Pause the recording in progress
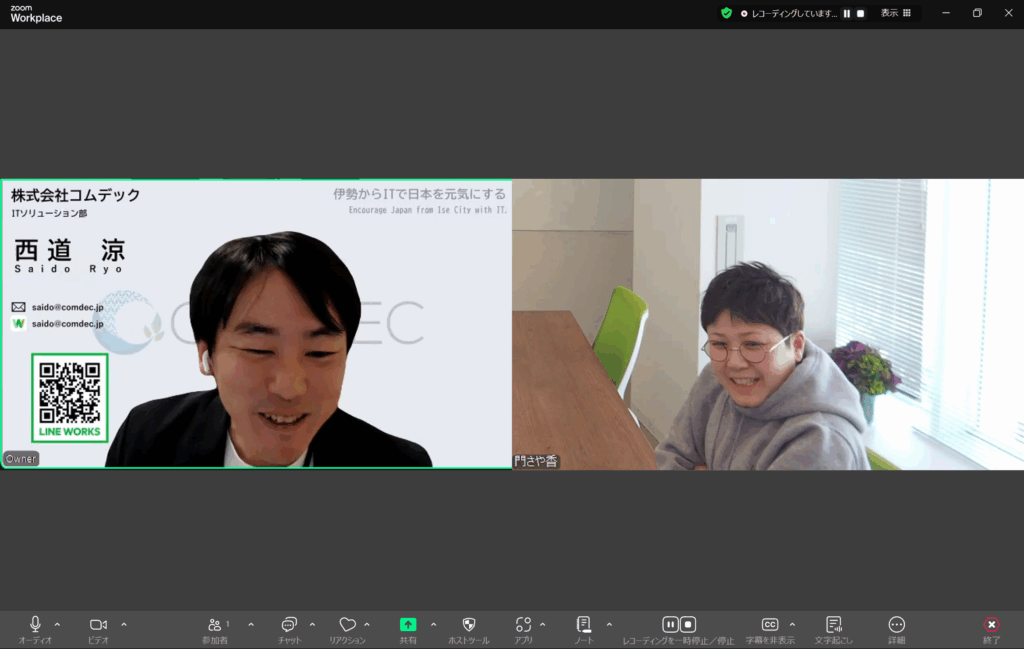Screen dimensions: 1024x649 [668, 625]
